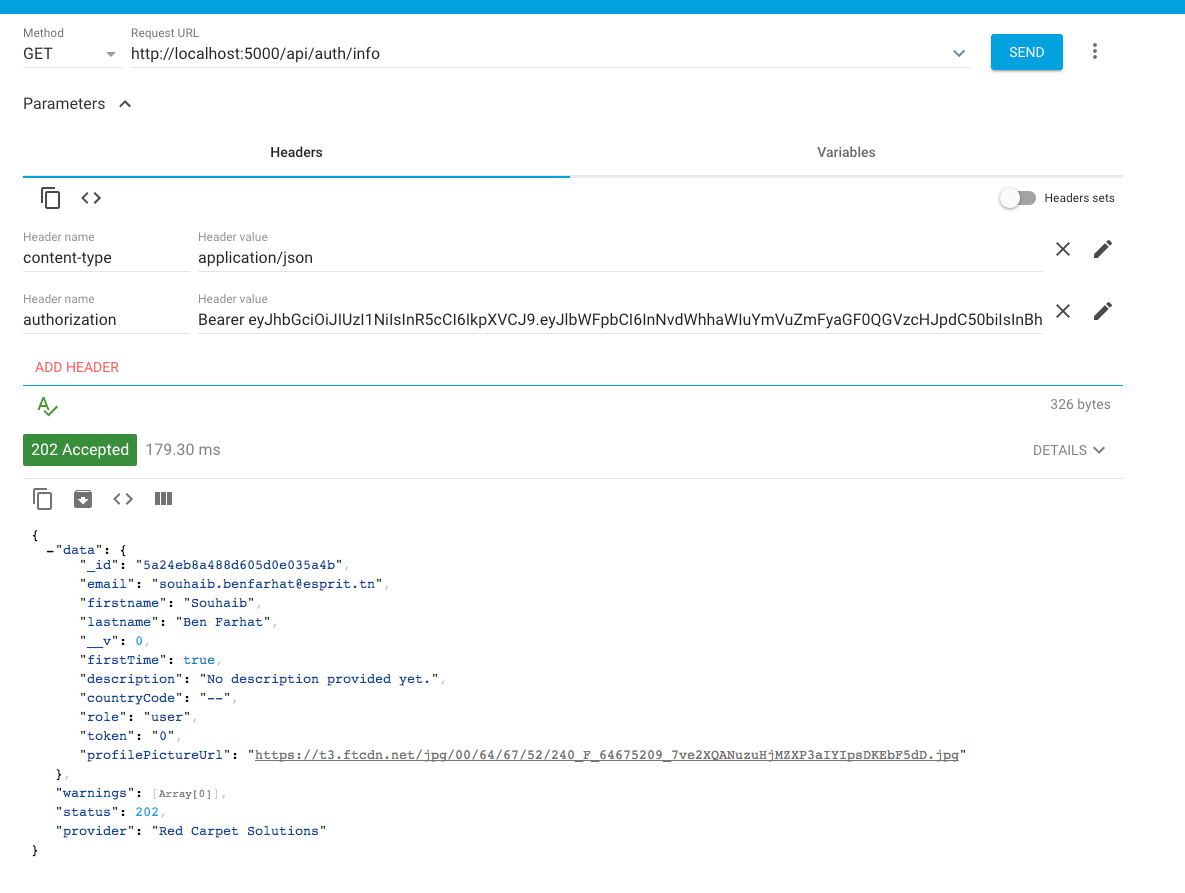Select the Headers tab
Image resolution: width=1185 pixels, height=893 pixels.
pos(296,152)
